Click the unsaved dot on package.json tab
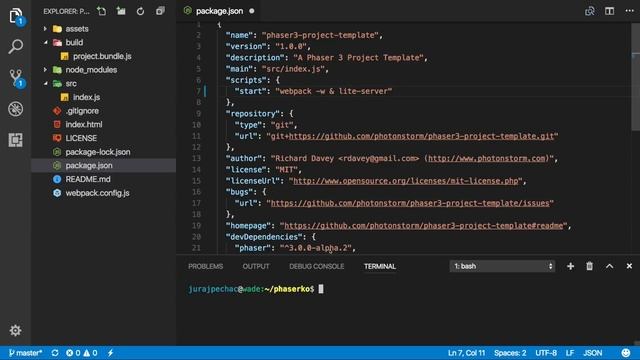Image resolution: width=640 pixels, height=360 pixels. point(251,11)
